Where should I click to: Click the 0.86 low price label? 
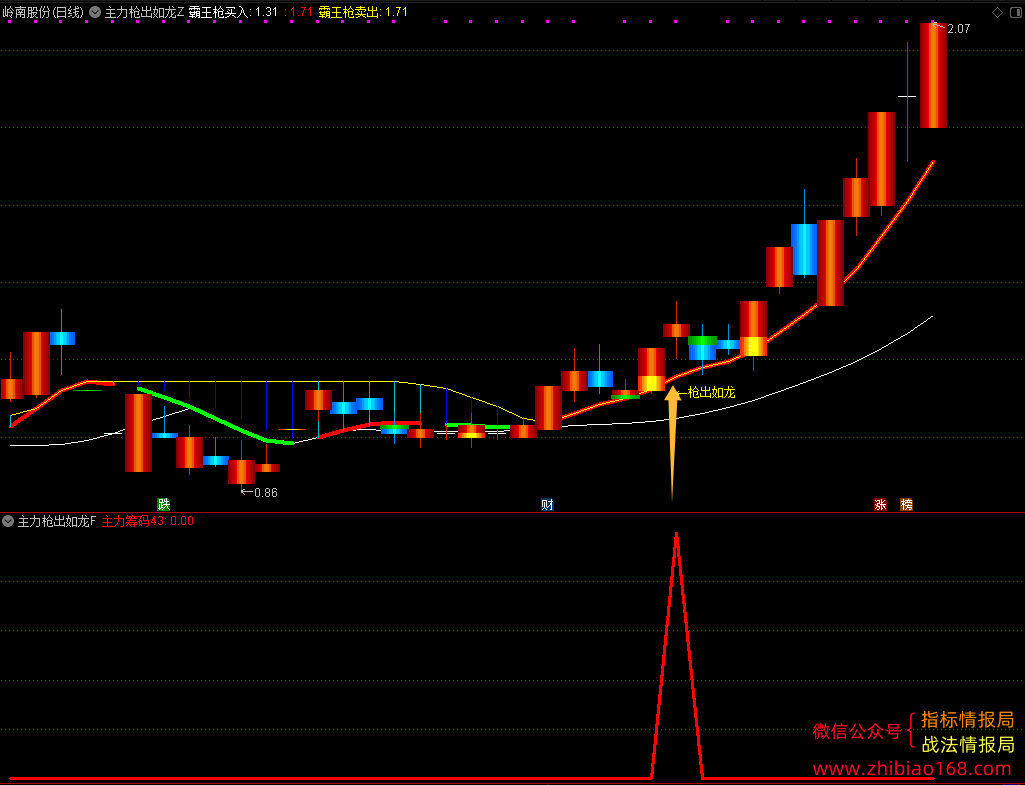265,493
